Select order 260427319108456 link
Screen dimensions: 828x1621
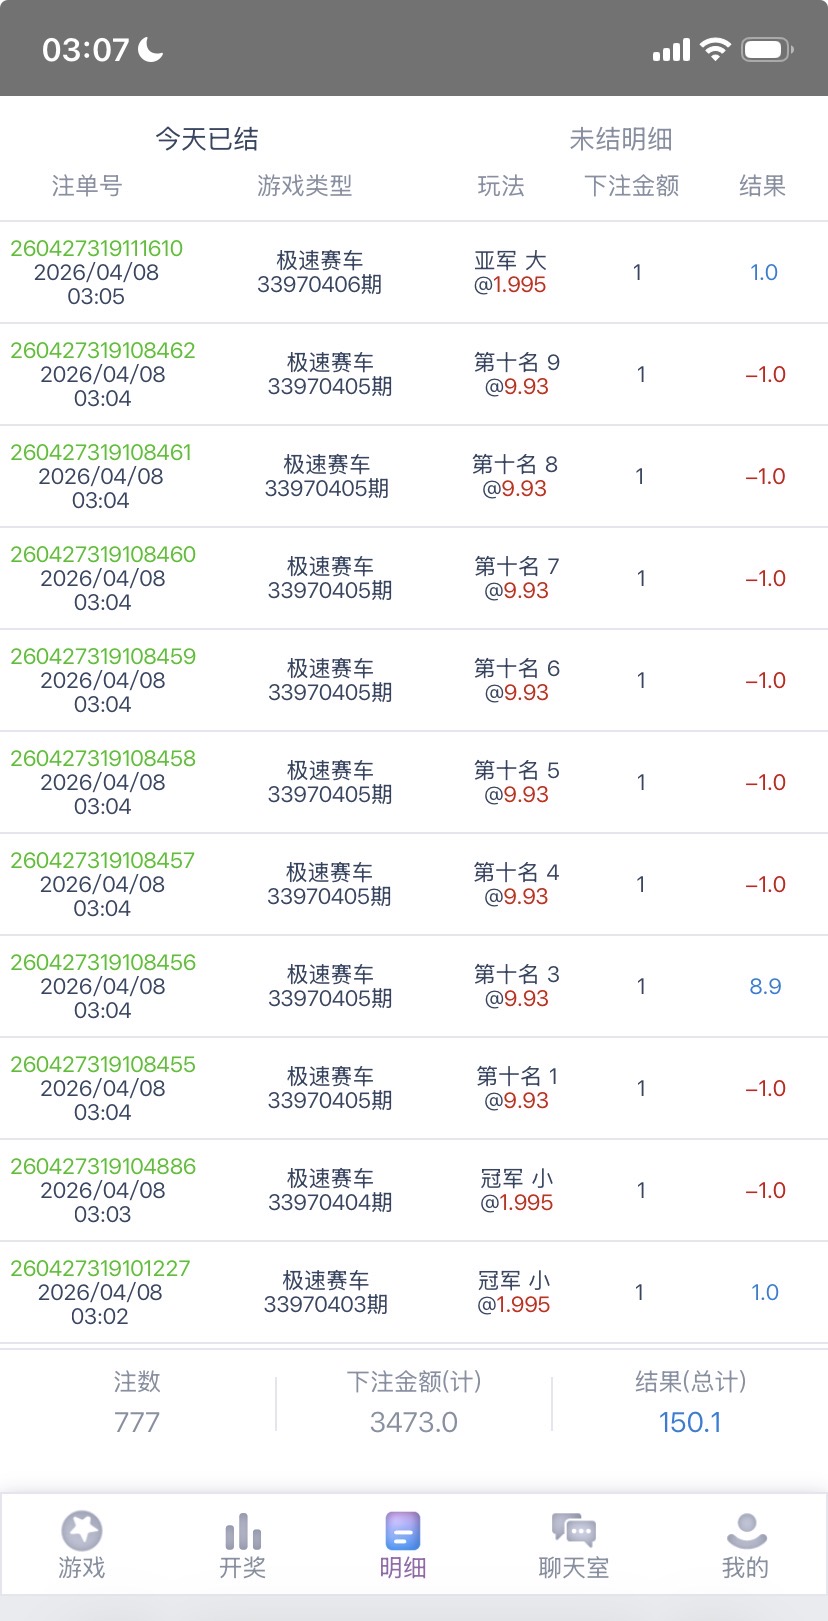pyautogui.click(x=103, y=962)
